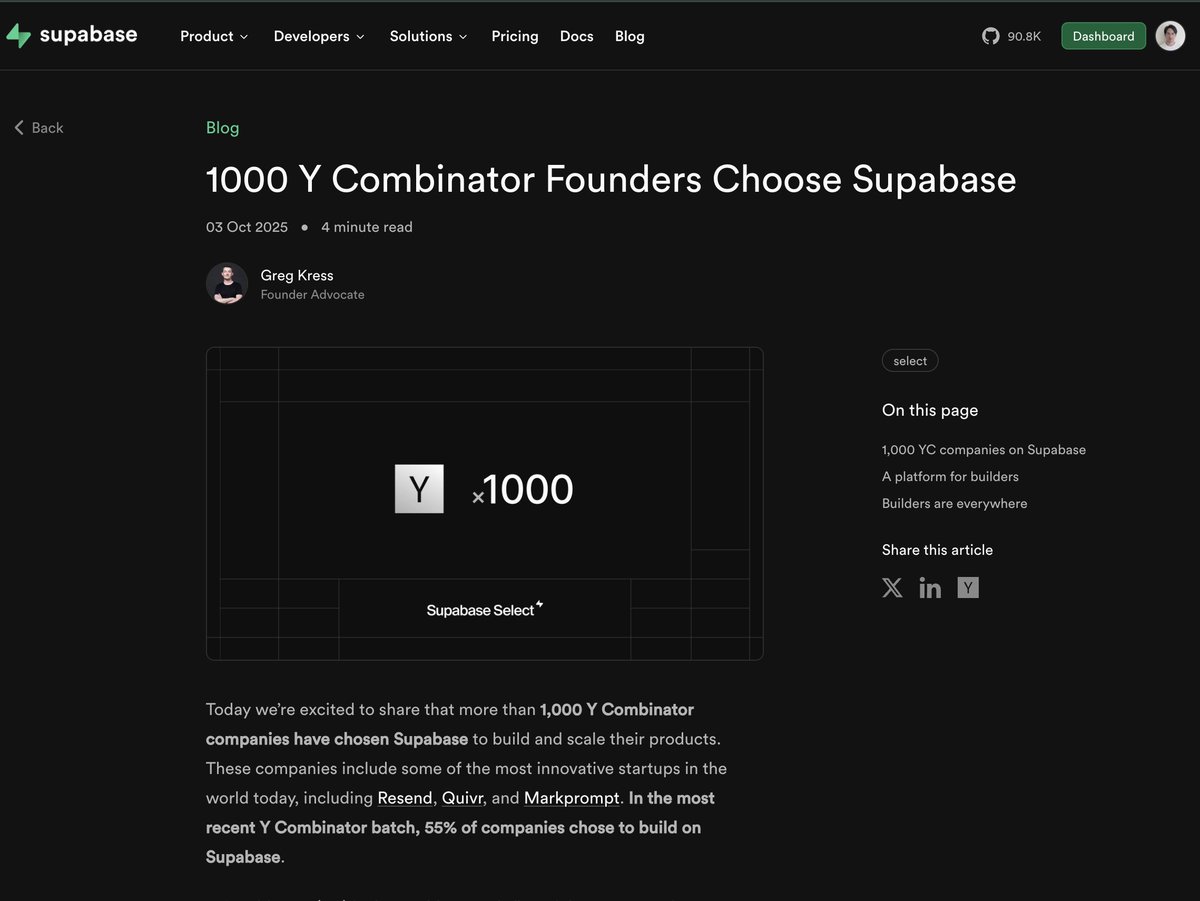Click the green Dashboard button
Screen dimensions: 1200x901
coord(1103,36)
